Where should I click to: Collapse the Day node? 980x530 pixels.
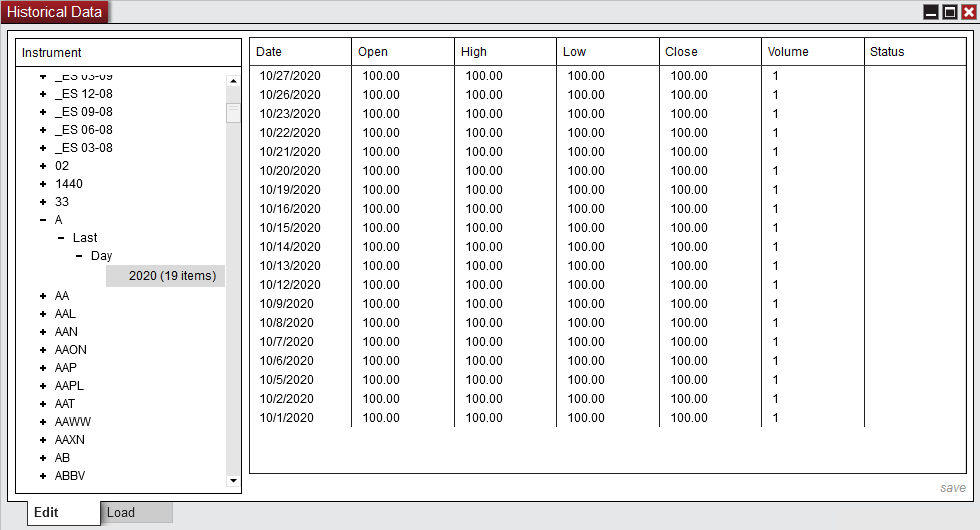pyautogui.click(x=79, y=256)
